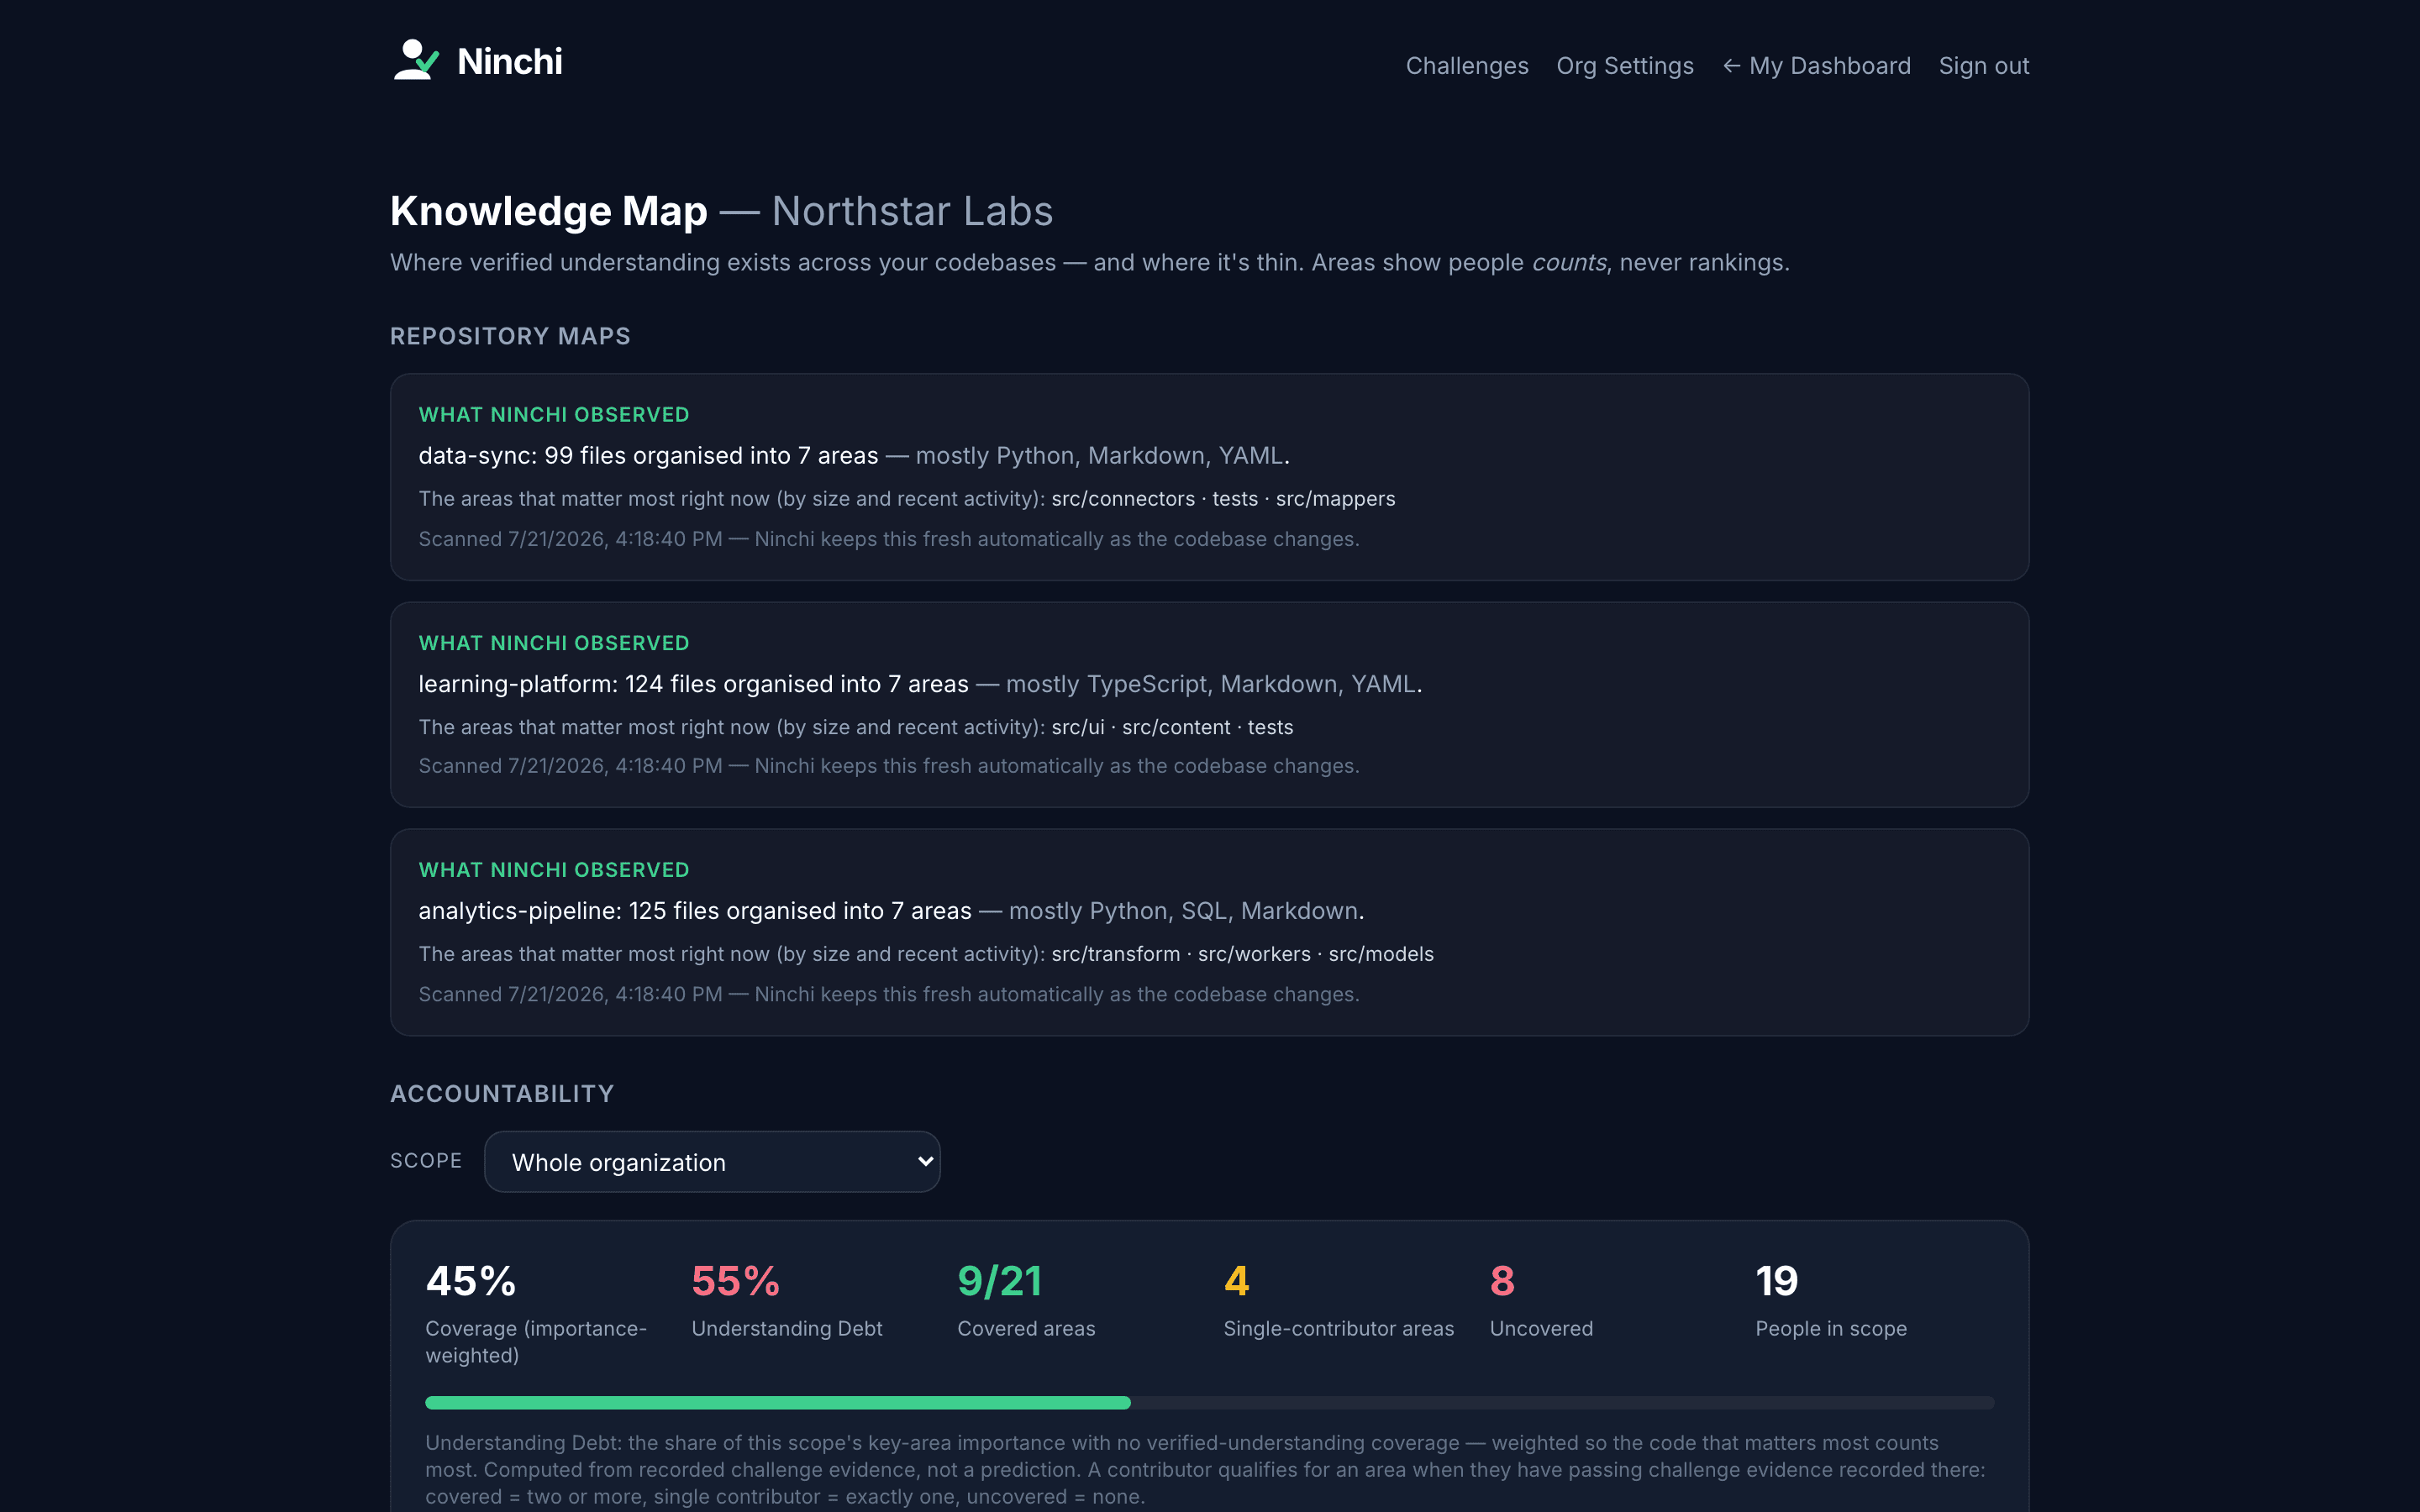
Task: Click the SCOPE label
Action: 426,1161
